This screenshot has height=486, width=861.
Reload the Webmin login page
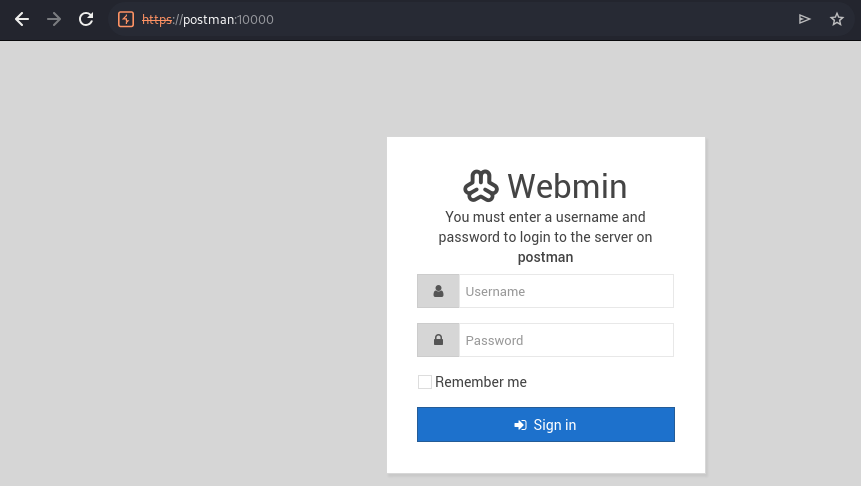point(86,19)
